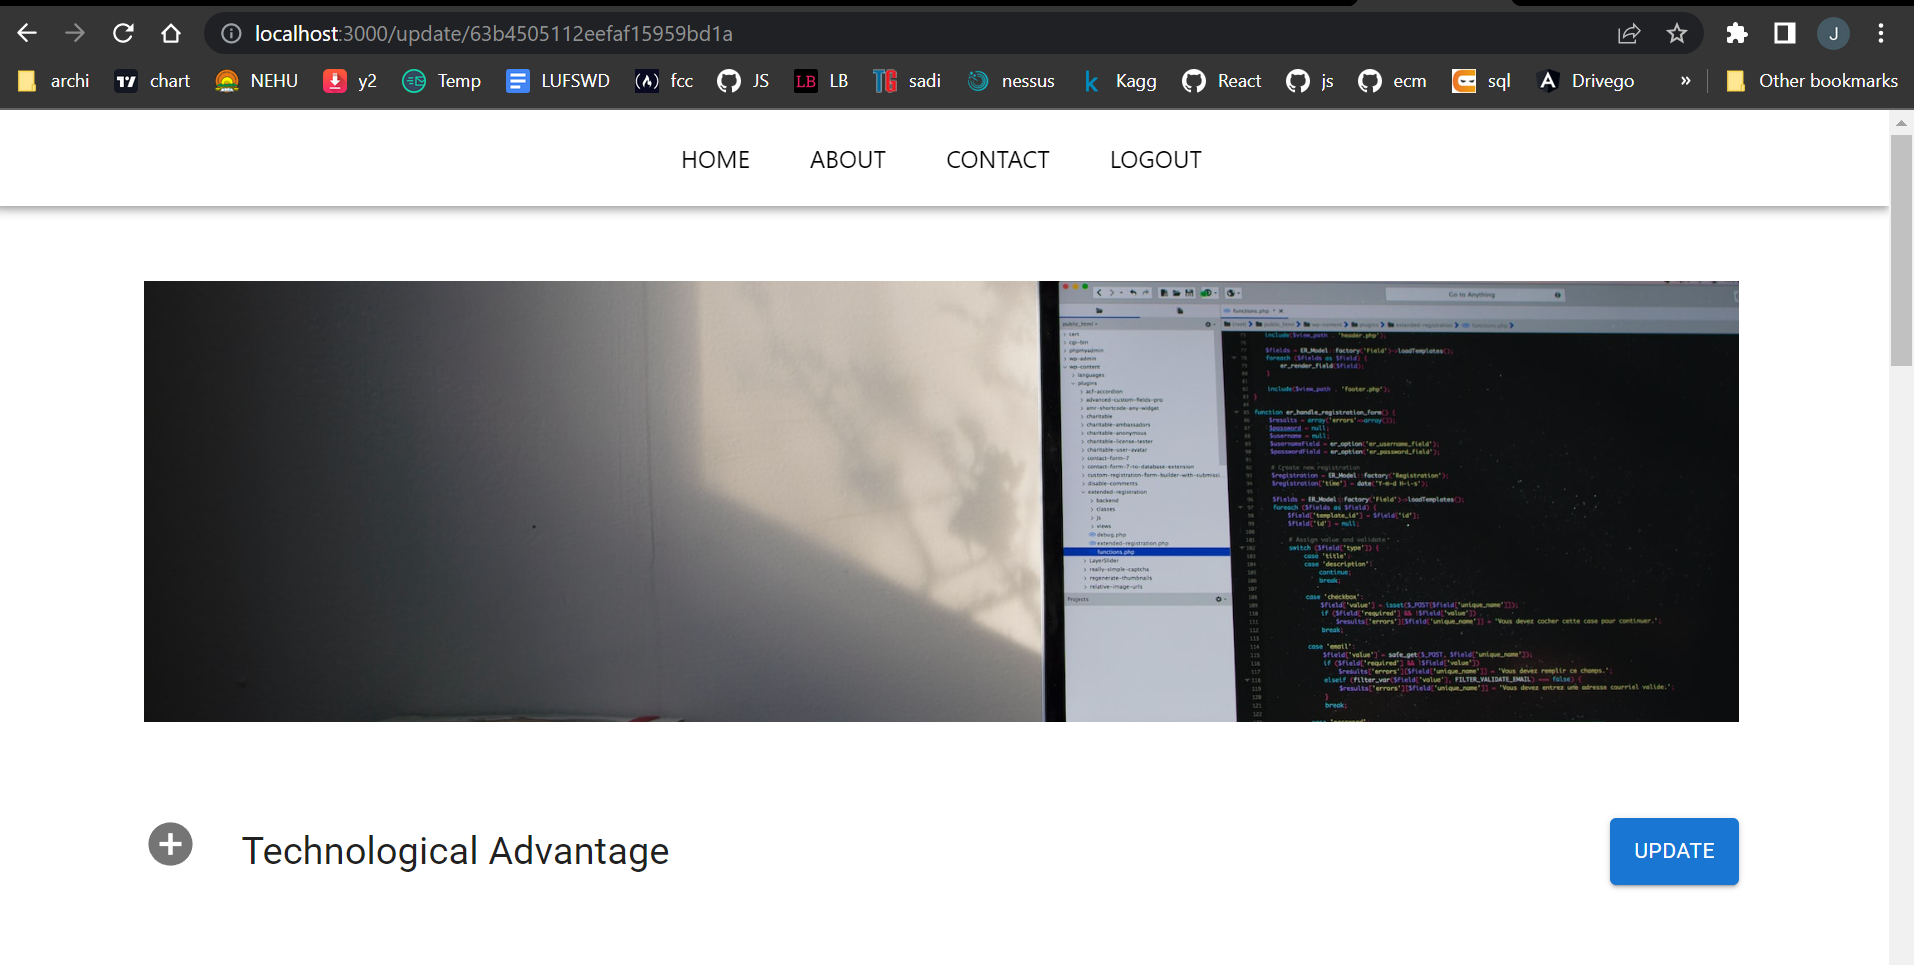Open the chart TradingView bookmark
The height and width of the screenshot is (965, 1914).
click(151, 81)
